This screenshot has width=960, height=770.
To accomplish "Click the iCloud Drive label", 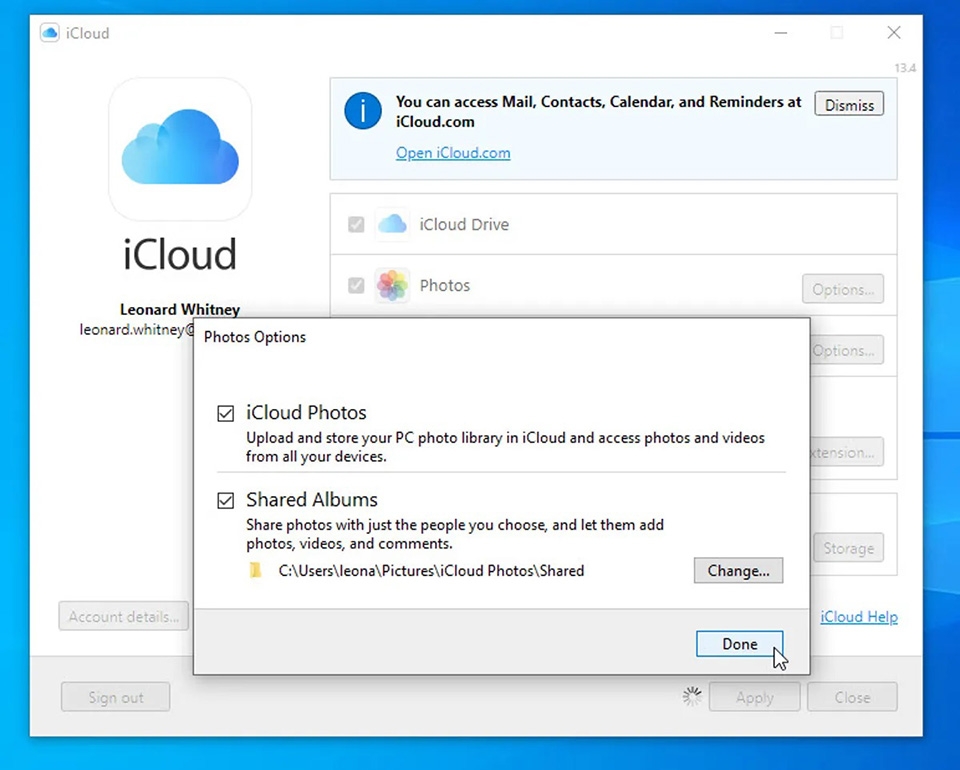I will point(464,225).
